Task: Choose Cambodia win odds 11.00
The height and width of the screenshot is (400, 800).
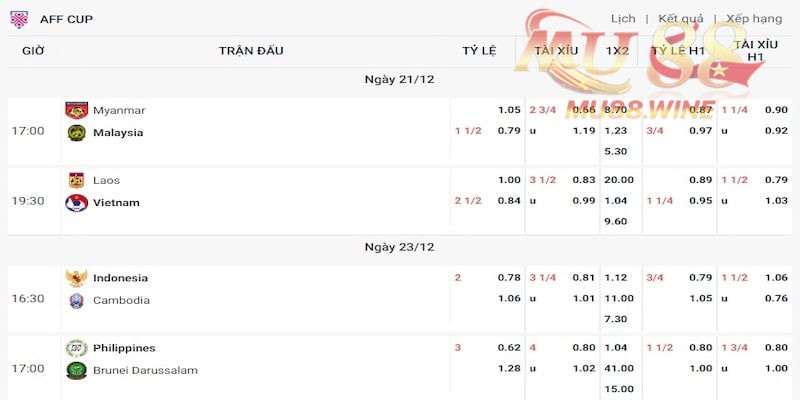Action: coord(617,298)
